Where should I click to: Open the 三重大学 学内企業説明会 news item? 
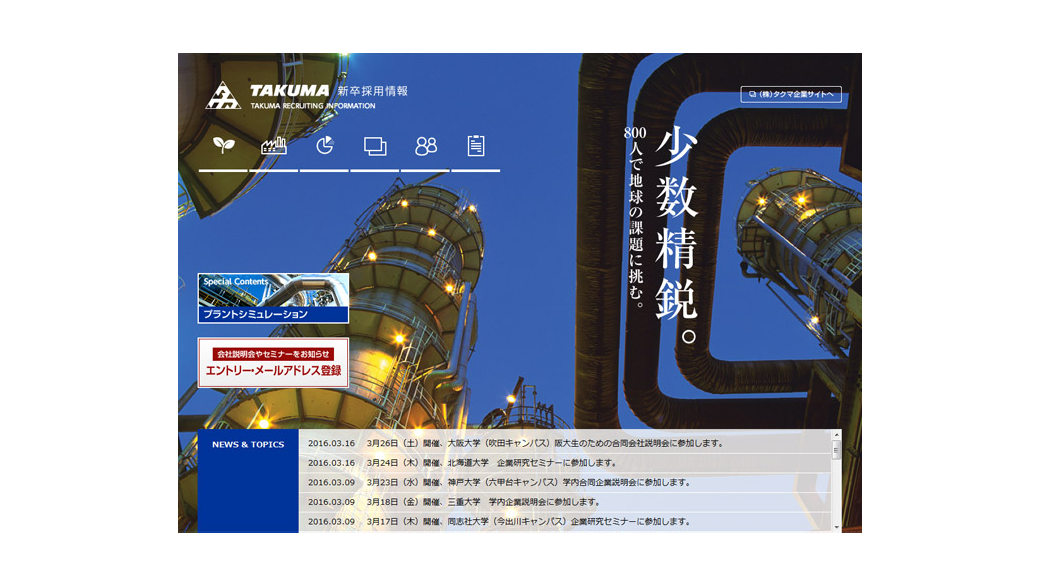(x=483, y=502)
